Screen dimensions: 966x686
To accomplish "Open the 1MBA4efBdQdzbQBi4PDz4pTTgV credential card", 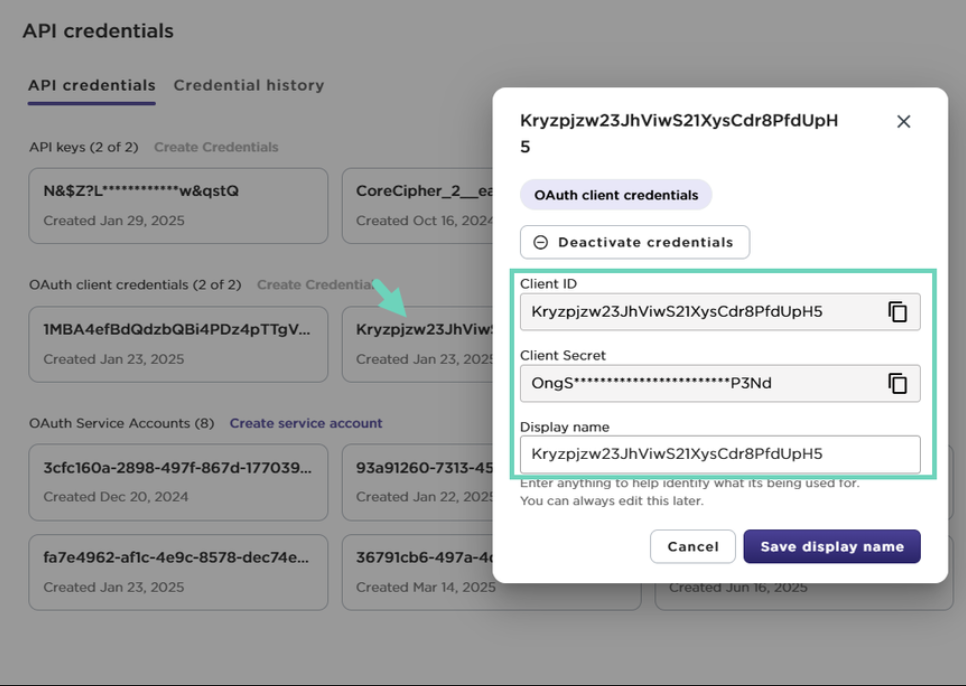I will point(178,343).
